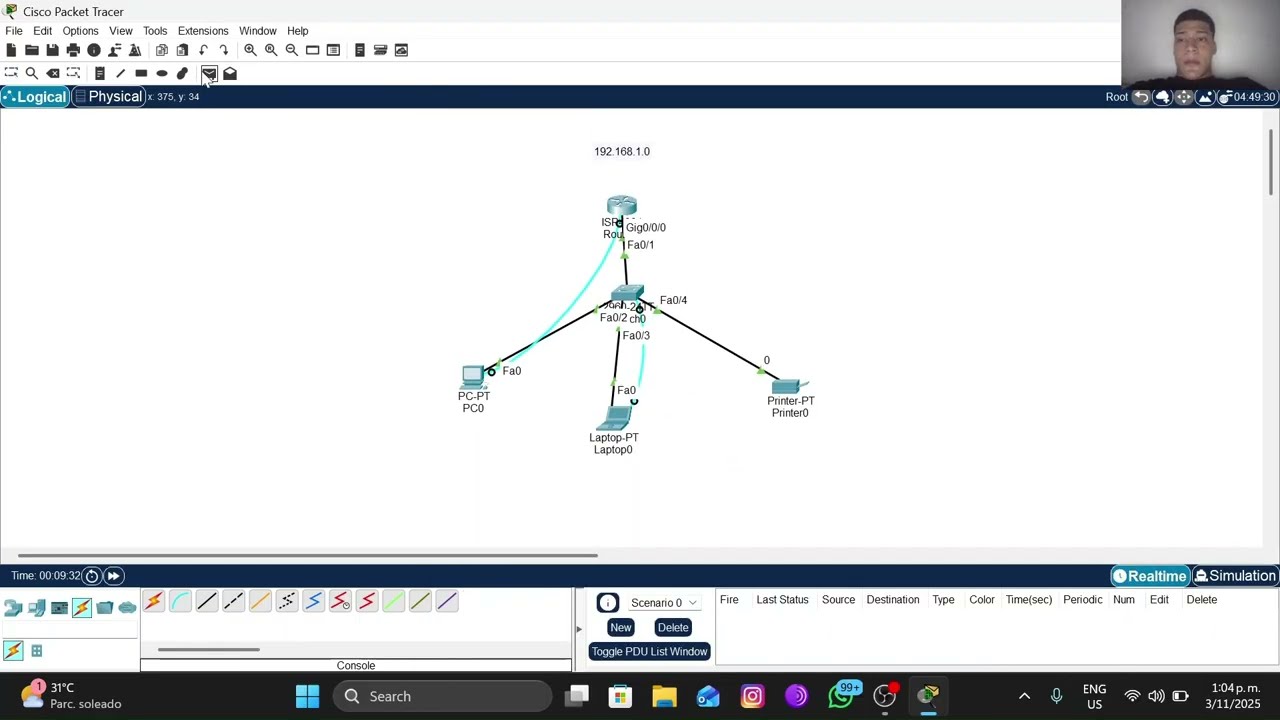
Task: Redo the last action
Action: pyautogui.click(x=223, y=50)
